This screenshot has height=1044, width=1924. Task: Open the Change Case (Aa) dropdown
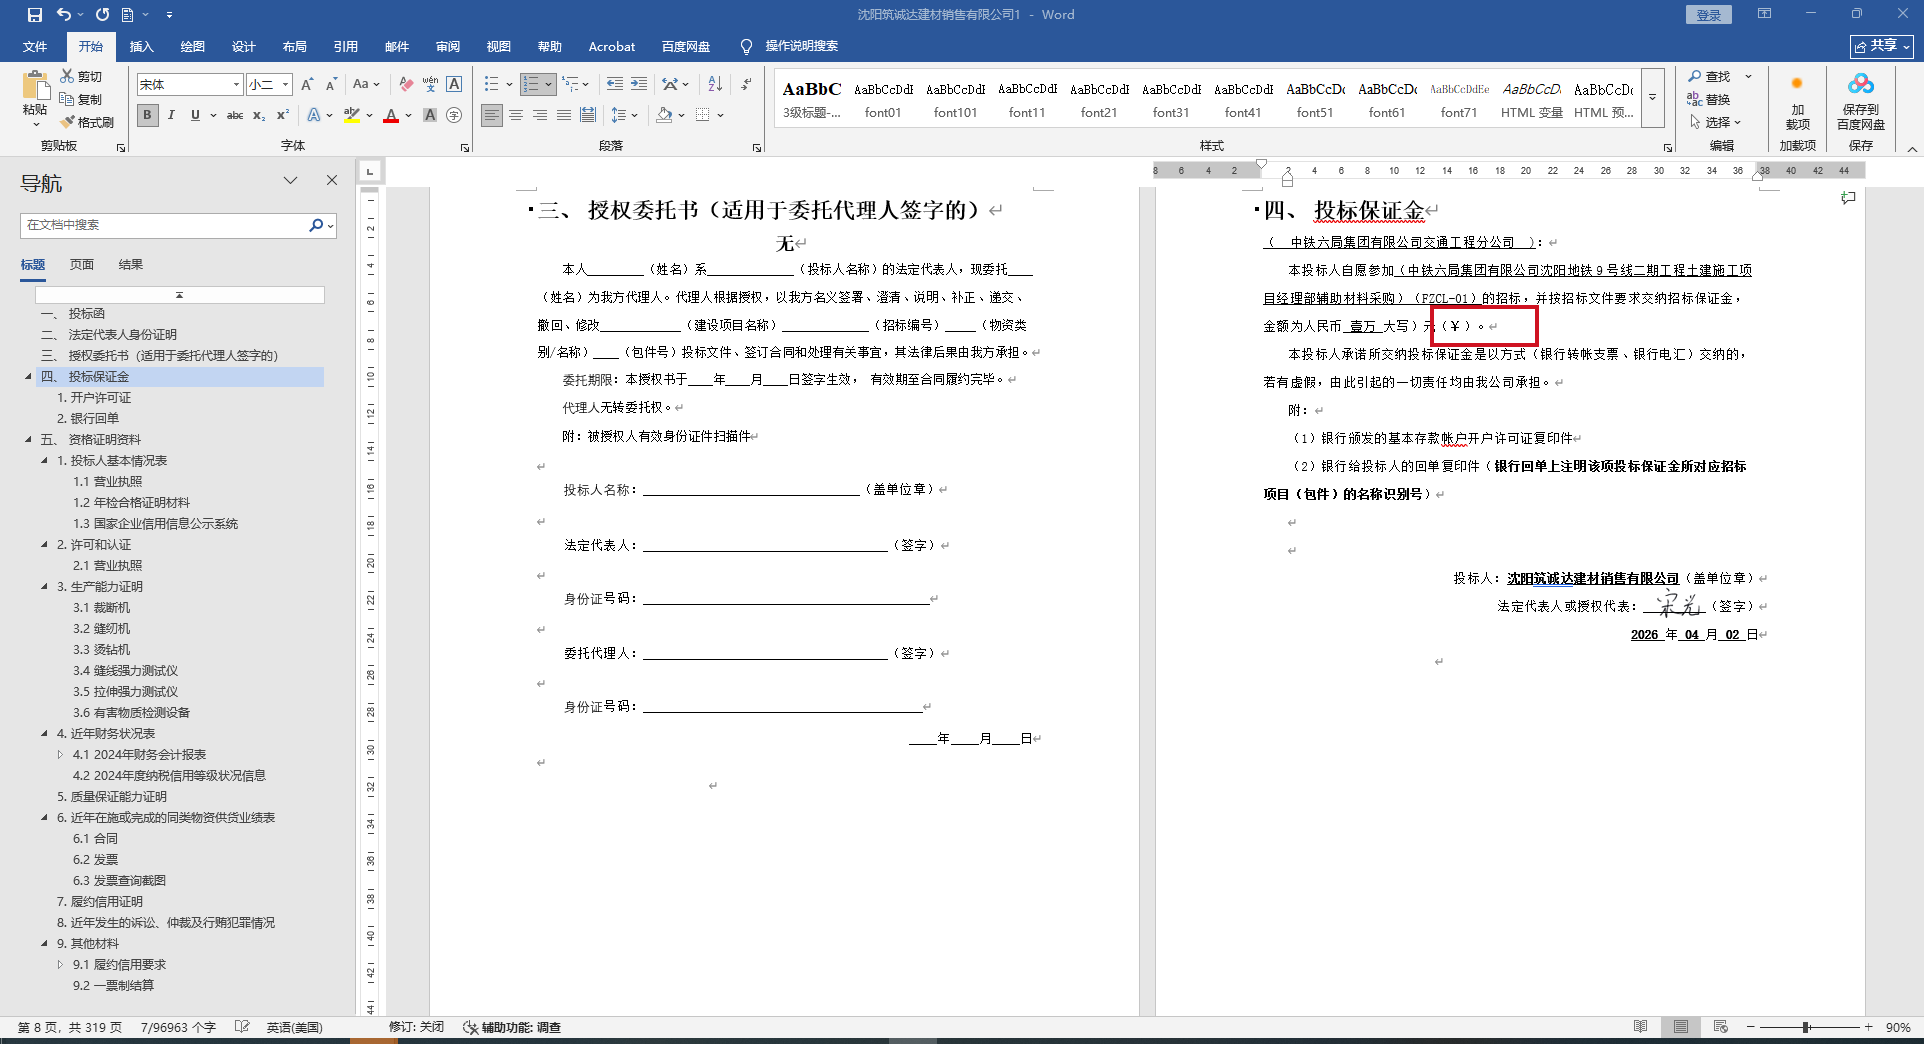click(366, 84)
